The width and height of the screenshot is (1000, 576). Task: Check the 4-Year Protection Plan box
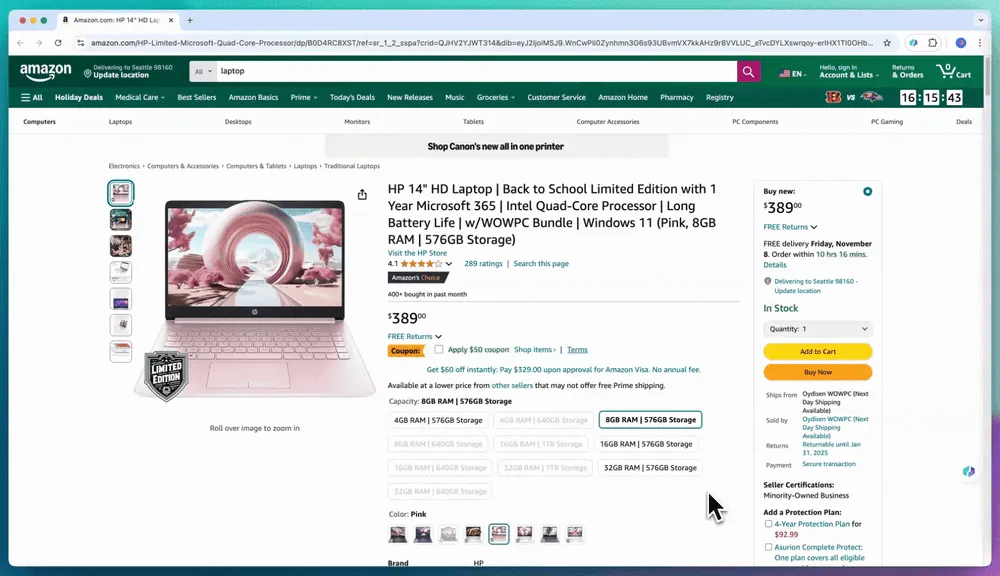coord(768,524)
